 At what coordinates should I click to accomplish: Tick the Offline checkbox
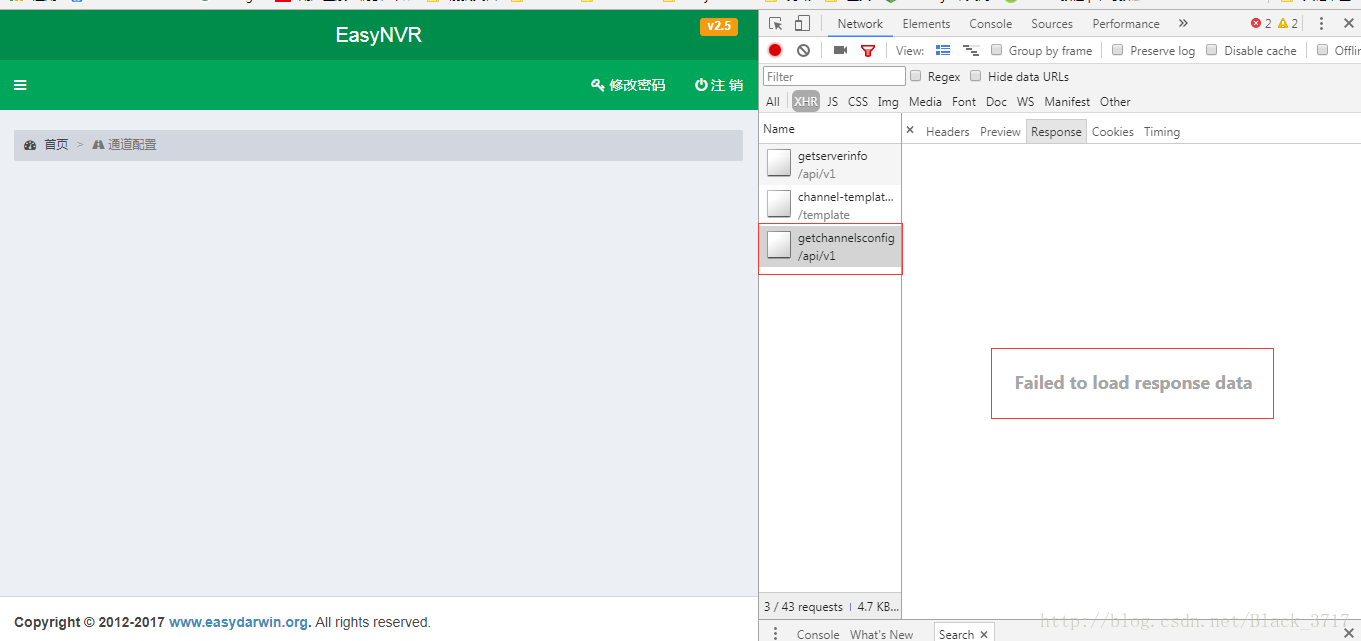coord(1322,50)
